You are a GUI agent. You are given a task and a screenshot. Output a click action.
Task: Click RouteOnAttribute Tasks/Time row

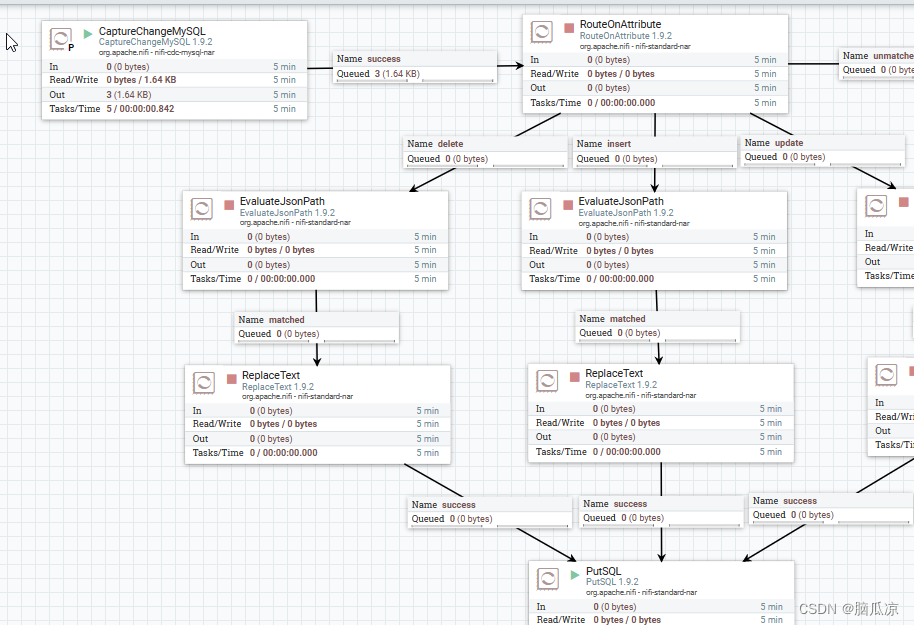655,103
